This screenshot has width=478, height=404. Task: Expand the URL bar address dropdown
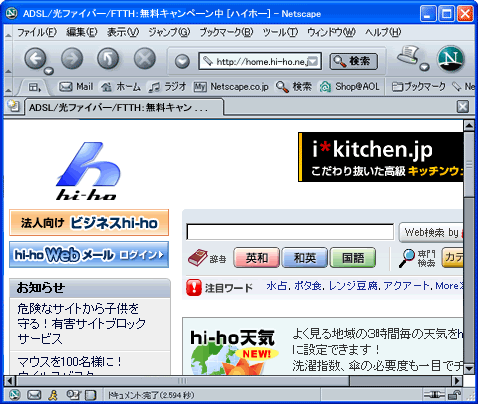pos(313,61)
